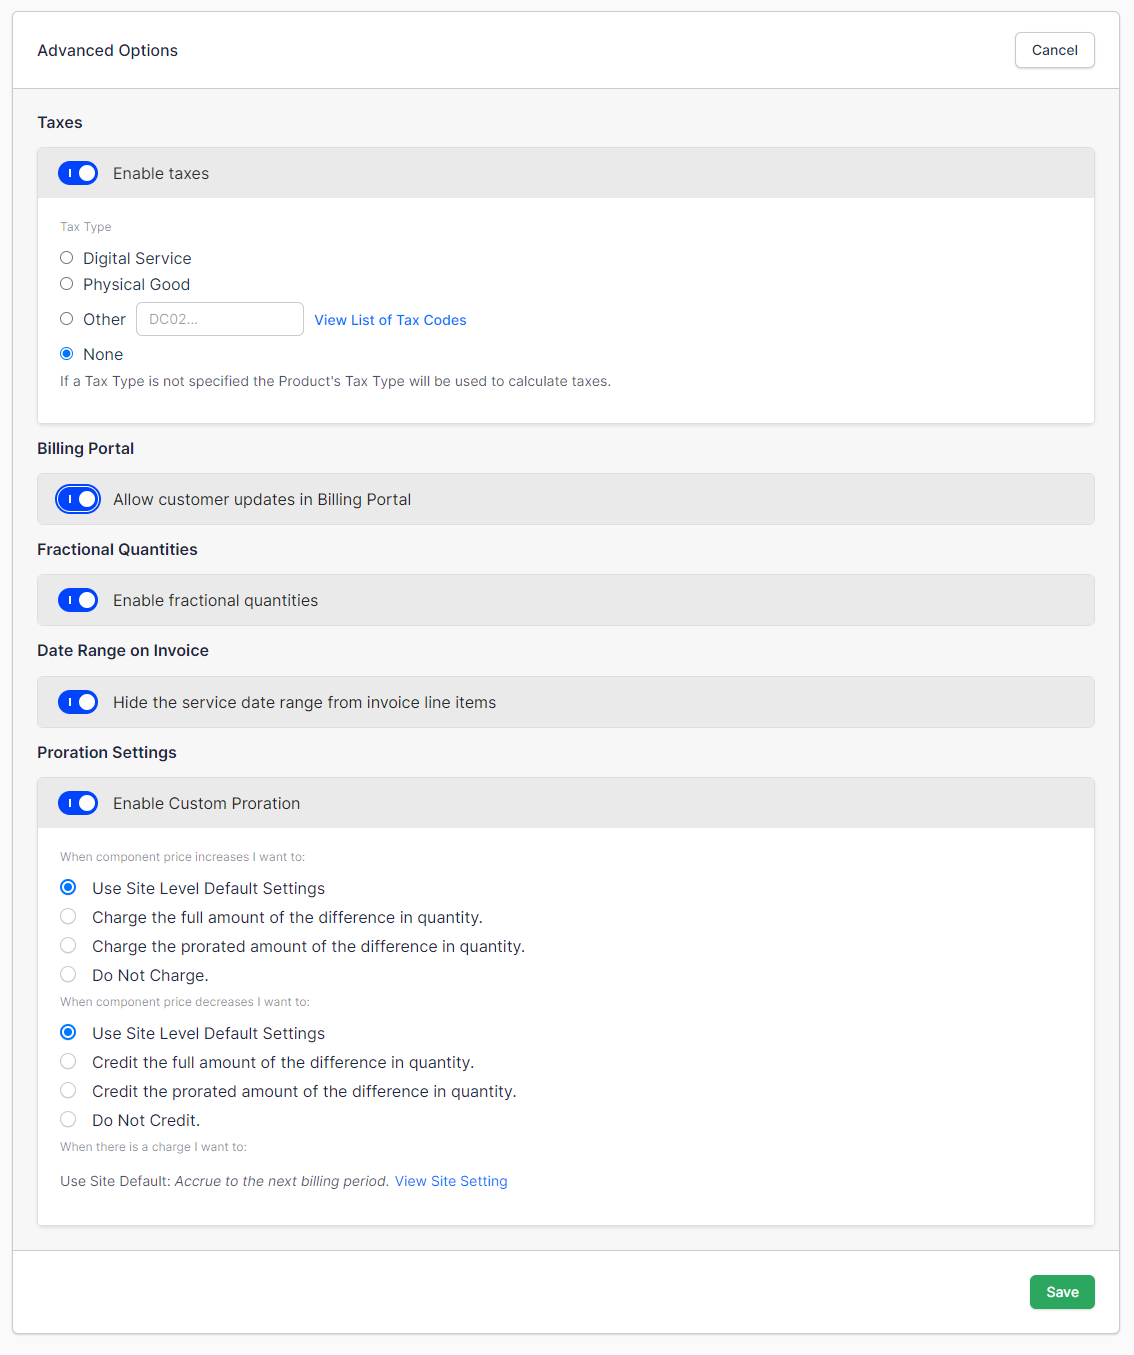
Task: Click the tax code input field
Action: click(220, 319)
